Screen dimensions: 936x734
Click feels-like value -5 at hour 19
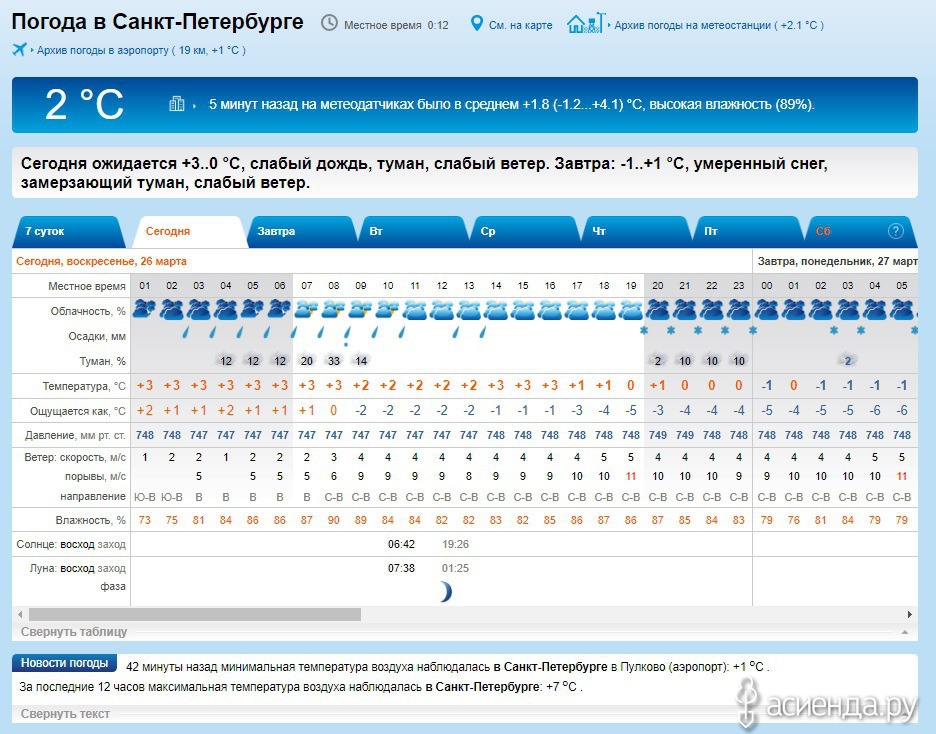tap(631, 411)
